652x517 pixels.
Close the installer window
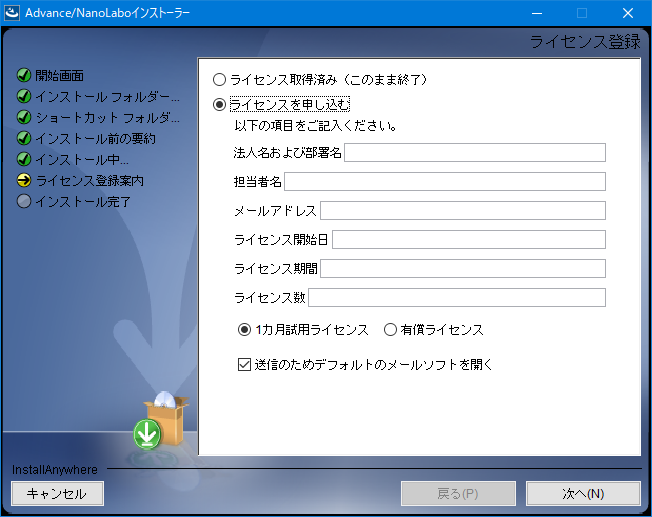tap(628, 13)
